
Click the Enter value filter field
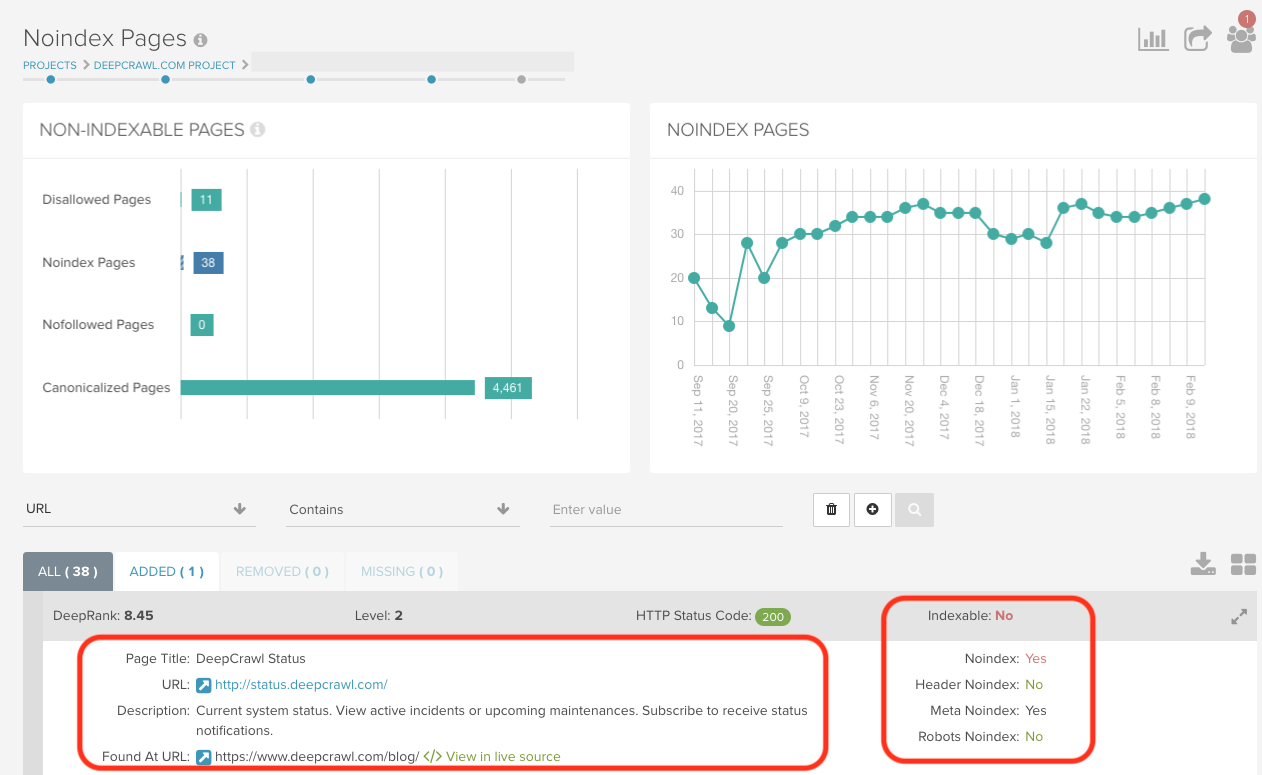click(x=666, y=509)
